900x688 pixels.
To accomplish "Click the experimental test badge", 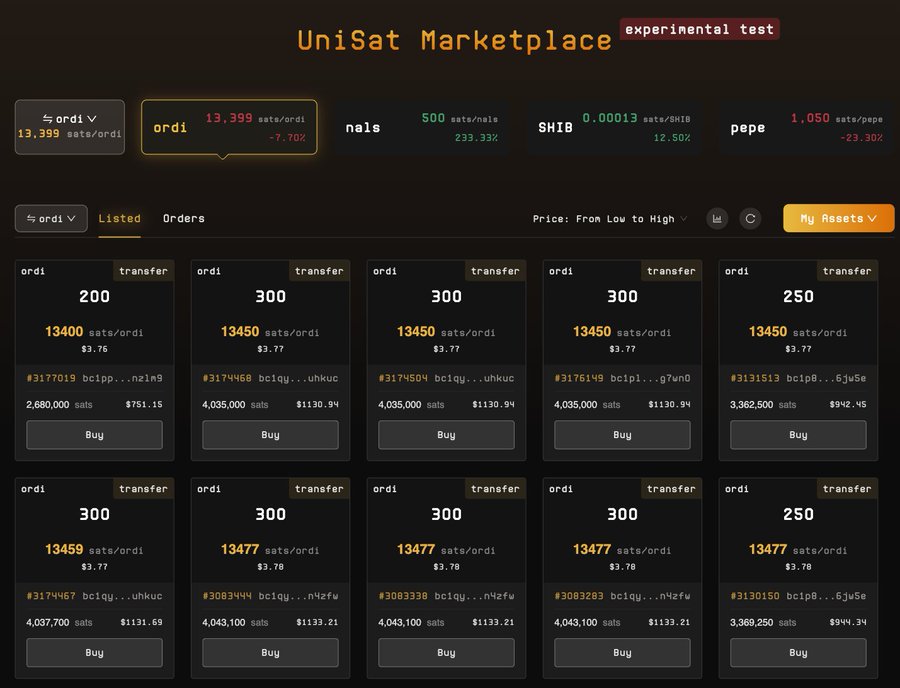I will pyautogui.click(x=699, y=29).
